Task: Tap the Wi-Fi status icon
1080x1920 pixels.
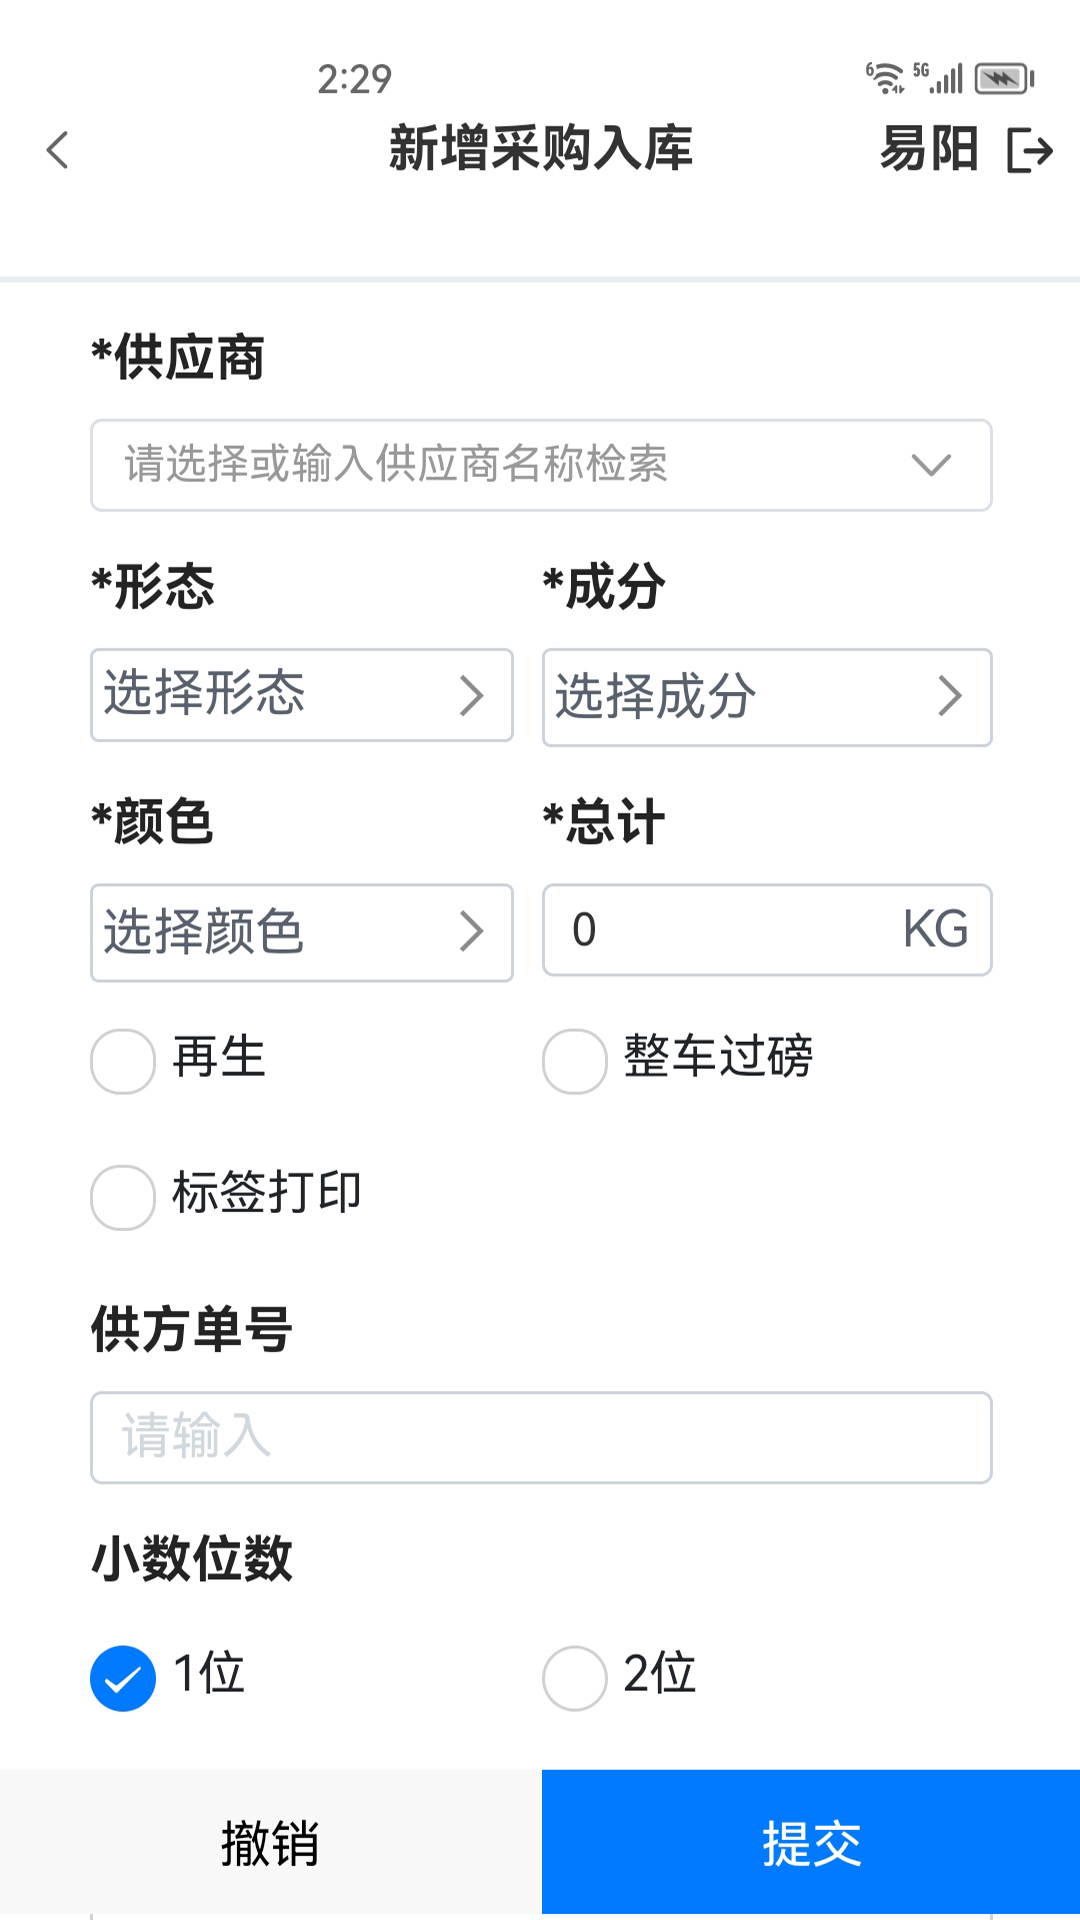Action: 884,76
